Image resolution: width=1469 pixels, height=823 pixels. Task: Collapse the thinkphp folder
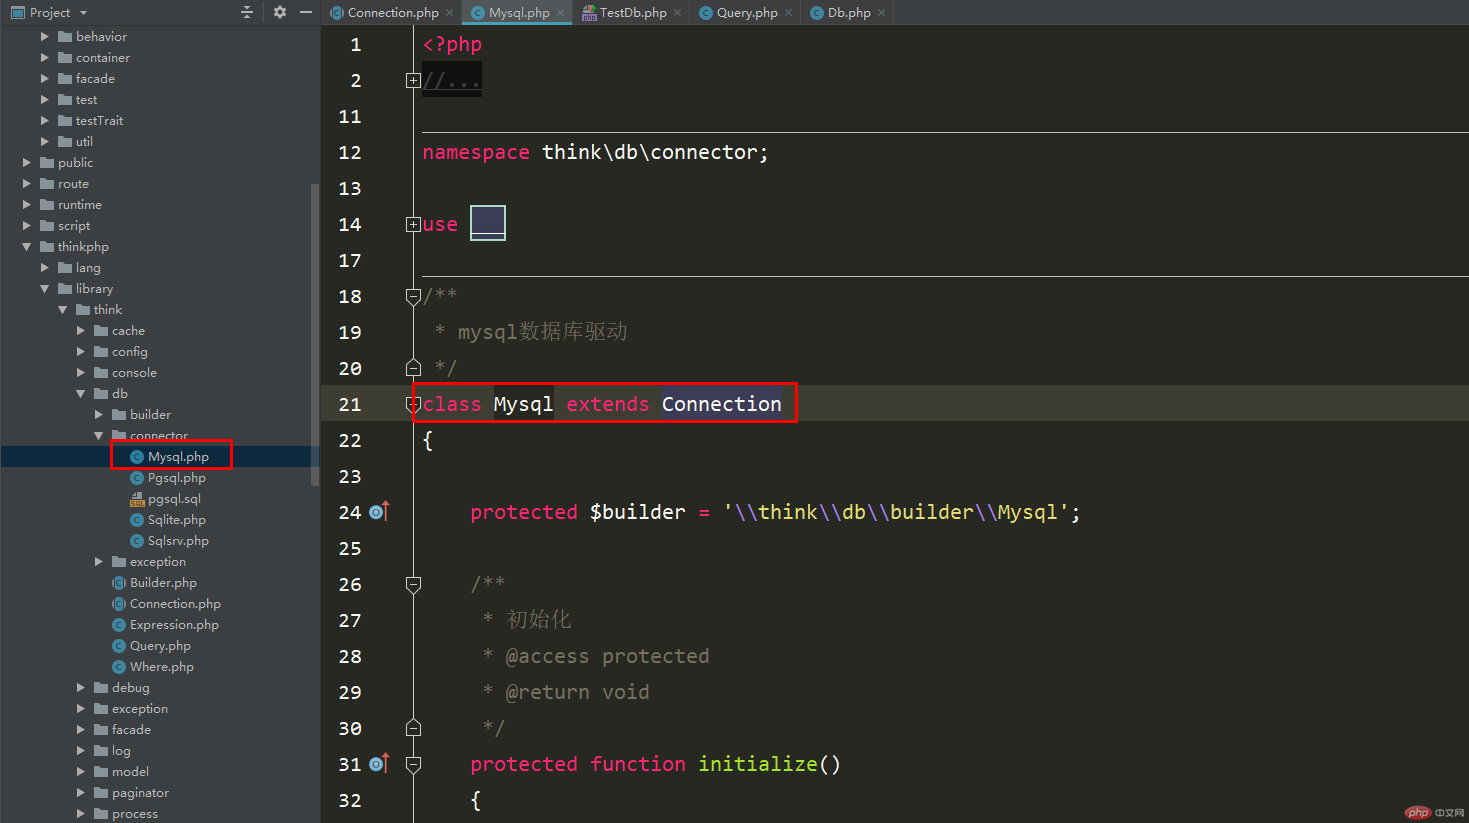[26, 247]
